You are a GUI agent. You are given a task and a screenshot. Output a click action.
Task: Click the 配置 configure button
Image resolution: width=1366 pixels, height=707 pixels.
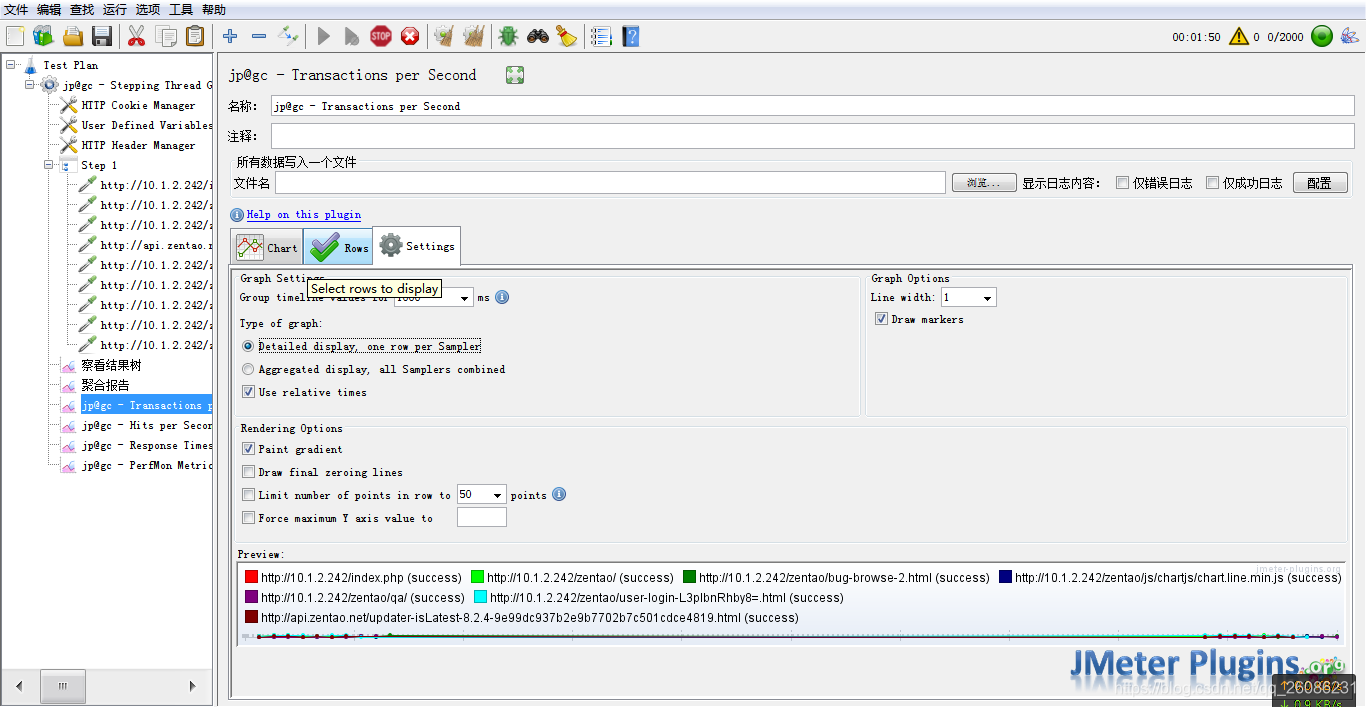[x=1320, y=183]
